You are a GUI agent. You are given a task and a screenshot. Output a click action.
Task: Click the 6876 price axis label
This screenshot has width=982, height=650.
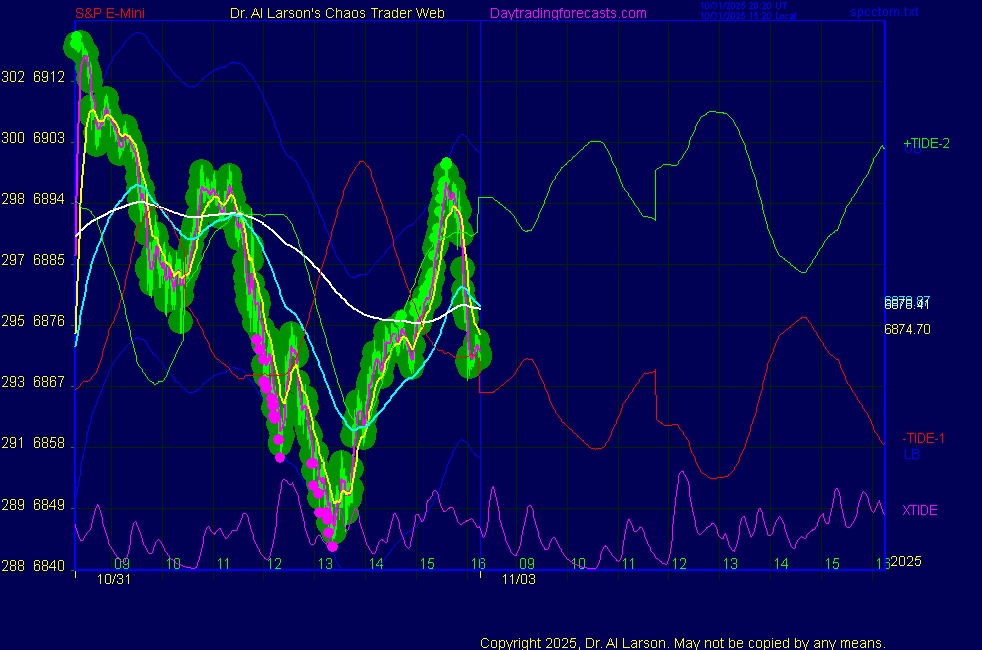49,321
